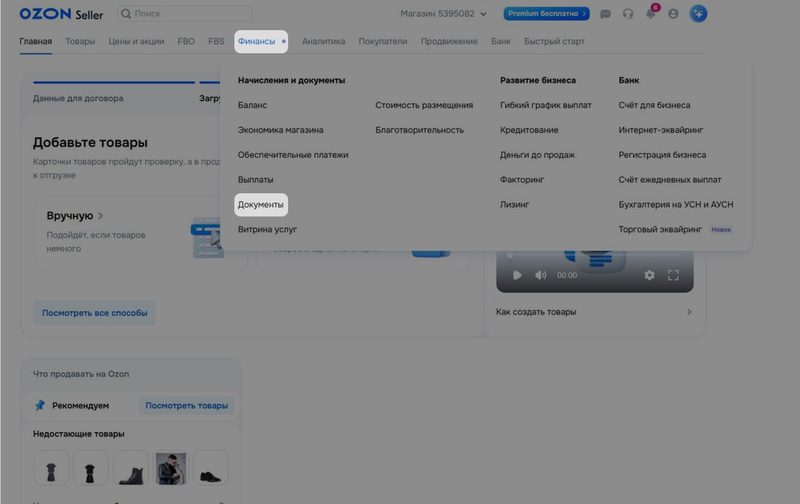Open the Цены и акции tab

point(136,41)
